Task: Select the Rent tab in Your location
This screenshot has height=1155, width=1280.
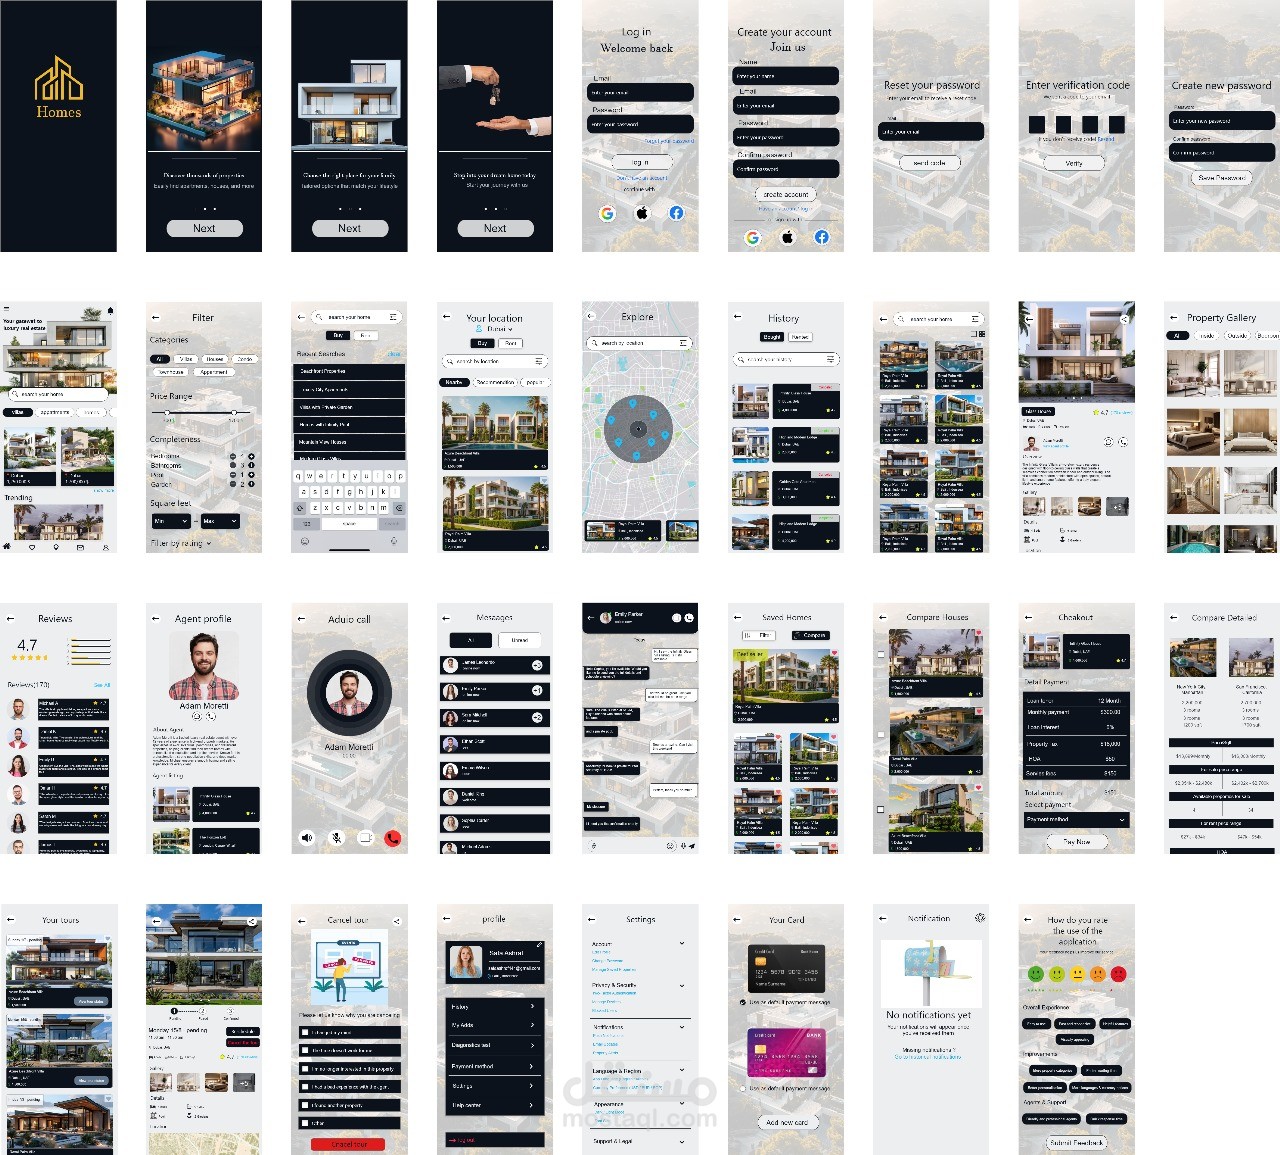Action: pos(511,343)
